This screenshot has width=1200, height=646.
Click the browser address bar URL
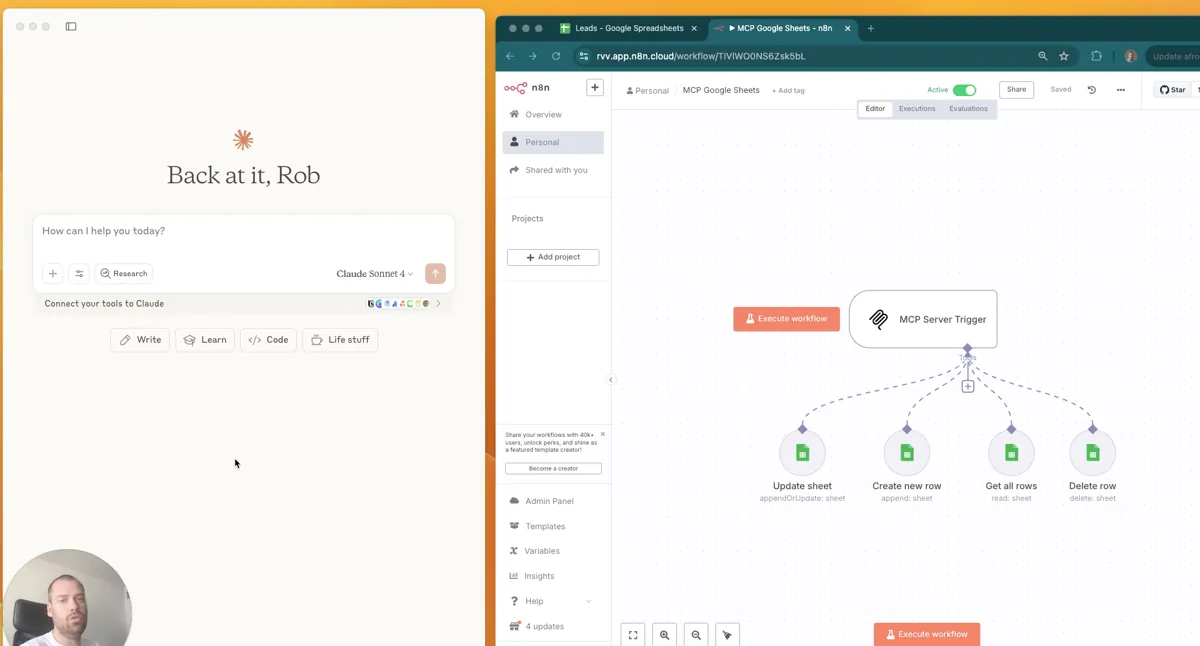coord(701,56)
